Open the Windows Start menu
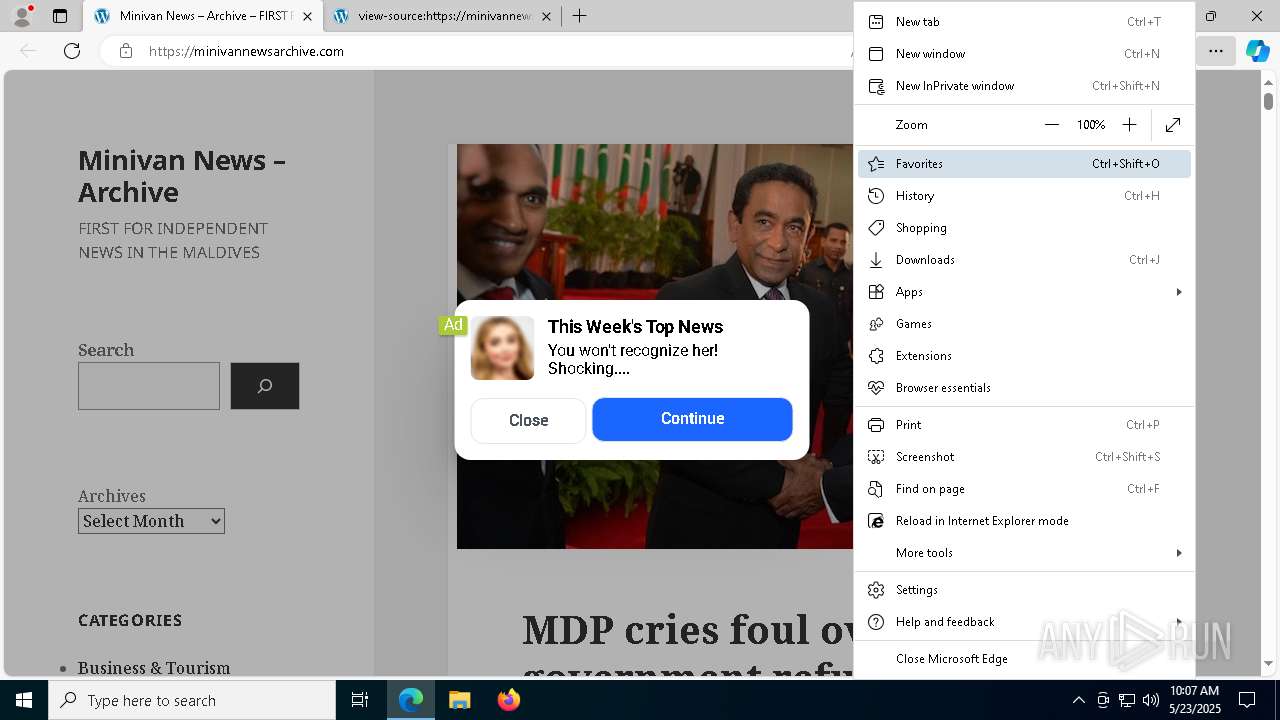 (x=24, y=700)
